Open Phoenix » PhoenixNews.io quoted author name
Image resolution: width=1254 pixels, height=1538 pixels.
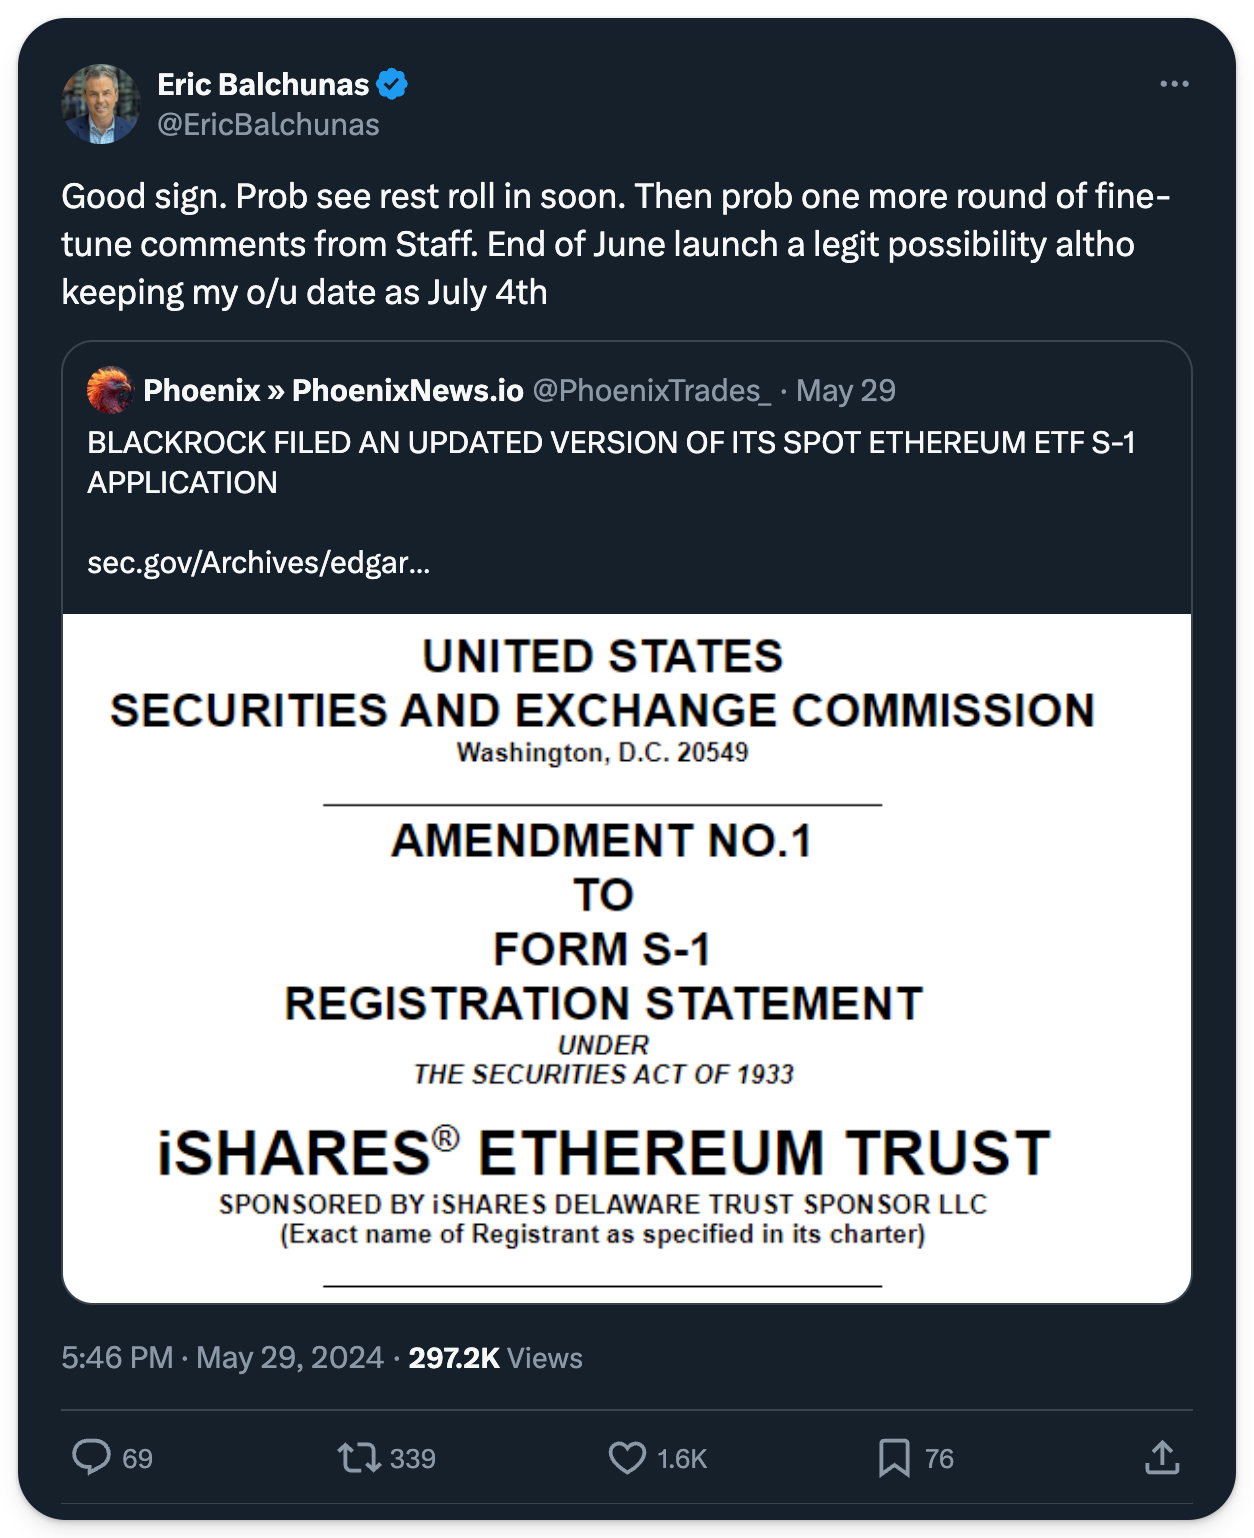(x=333, y=390)
